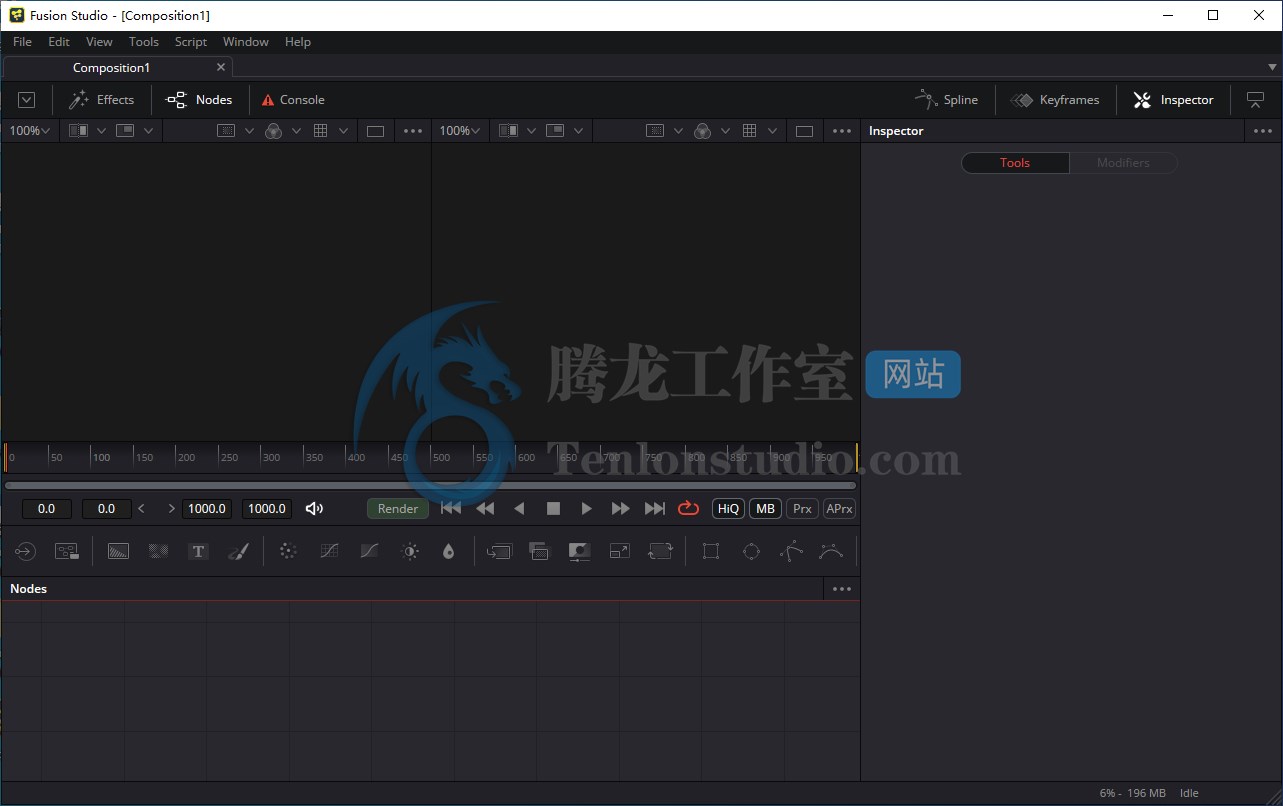The width and height of the screenshot is (1283, 806).
Task: Expand left viewer region of interest arrow
Action: 249,131
